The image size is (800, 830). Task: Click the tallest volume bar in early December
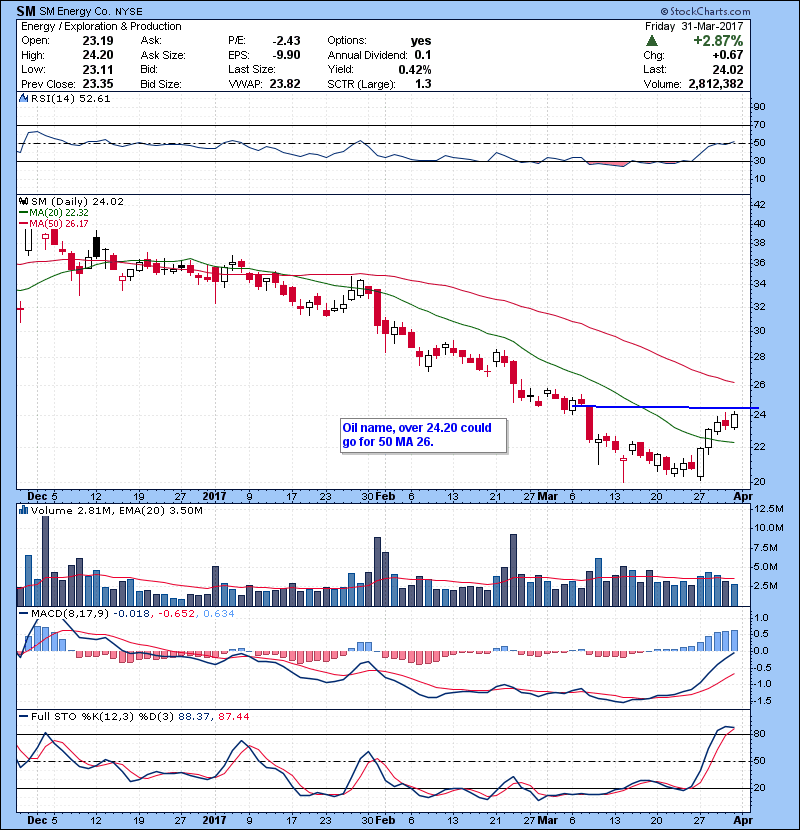point(46,561)
